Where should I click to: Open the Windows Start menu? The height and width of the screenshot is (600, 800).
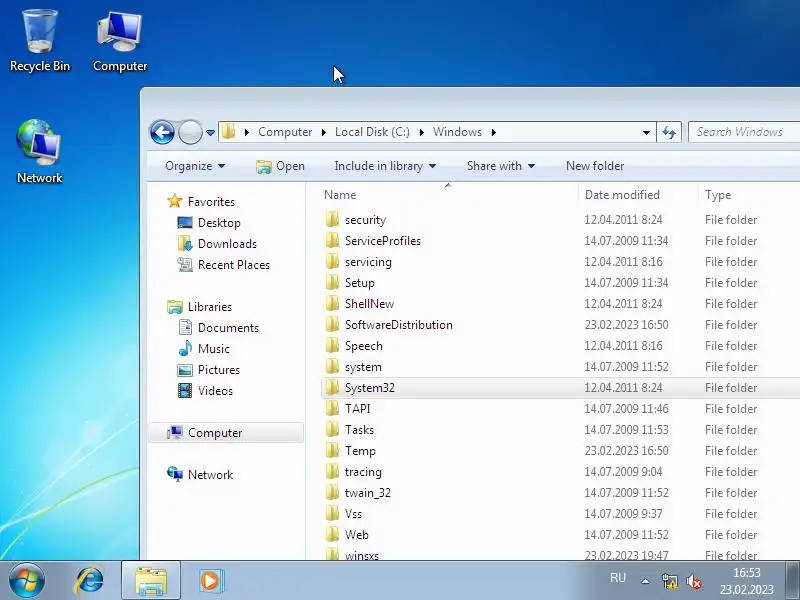click(x=27, y=581)
